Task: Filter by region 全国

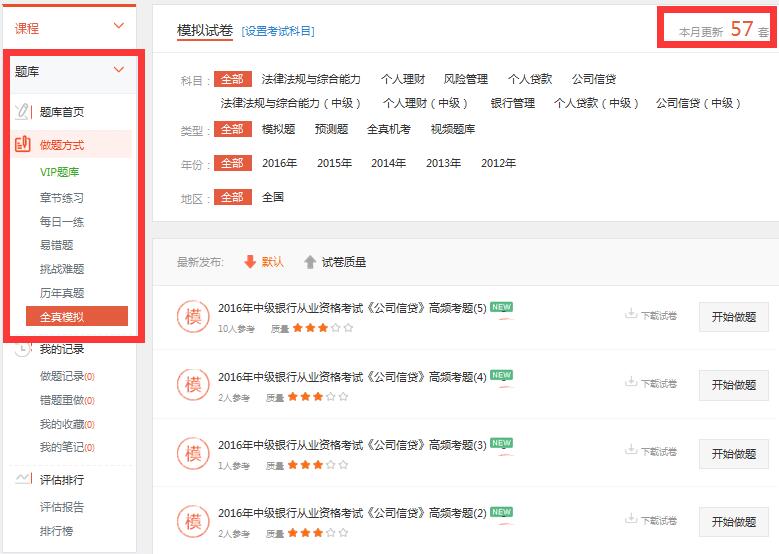Action: point(273,197)
